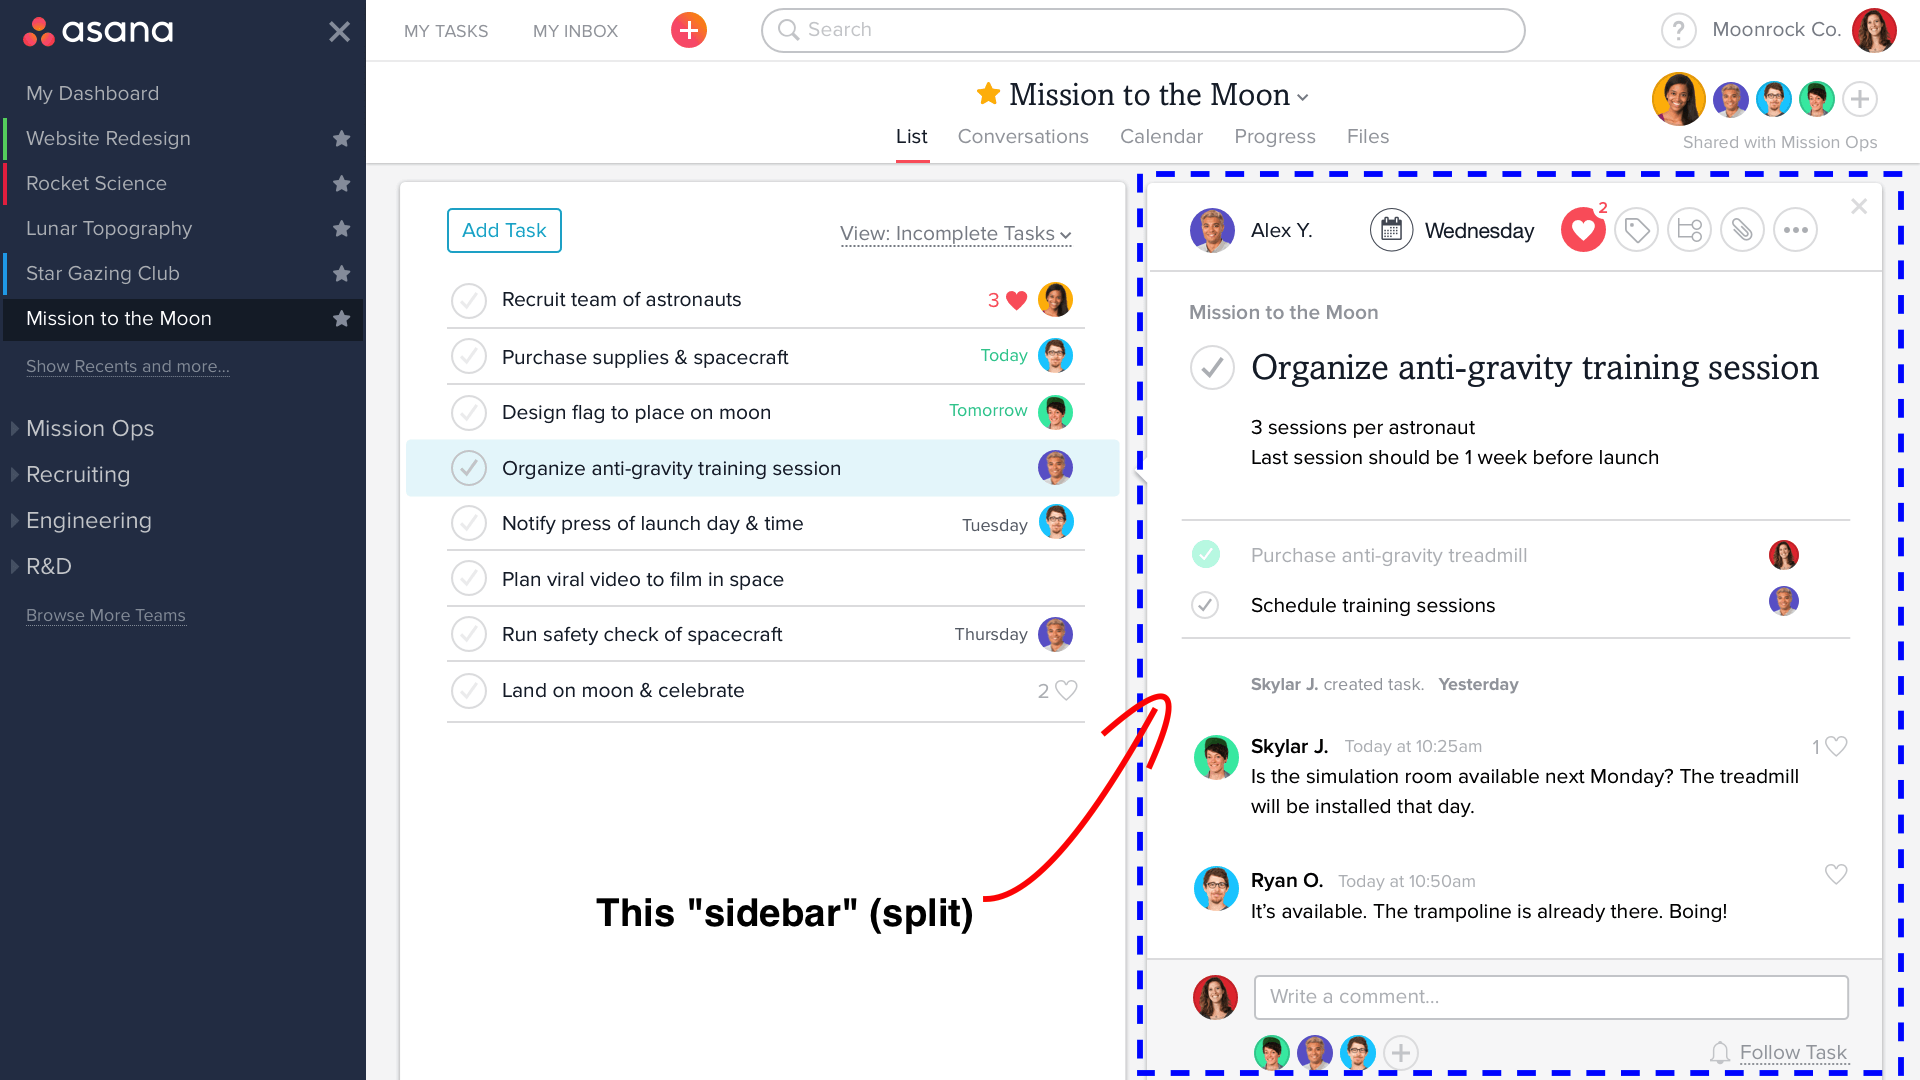The width and height of the screenshot is (1920, 1080).
Task: Switch to the Conversations tab
Action: click(x=1023, y=136)
